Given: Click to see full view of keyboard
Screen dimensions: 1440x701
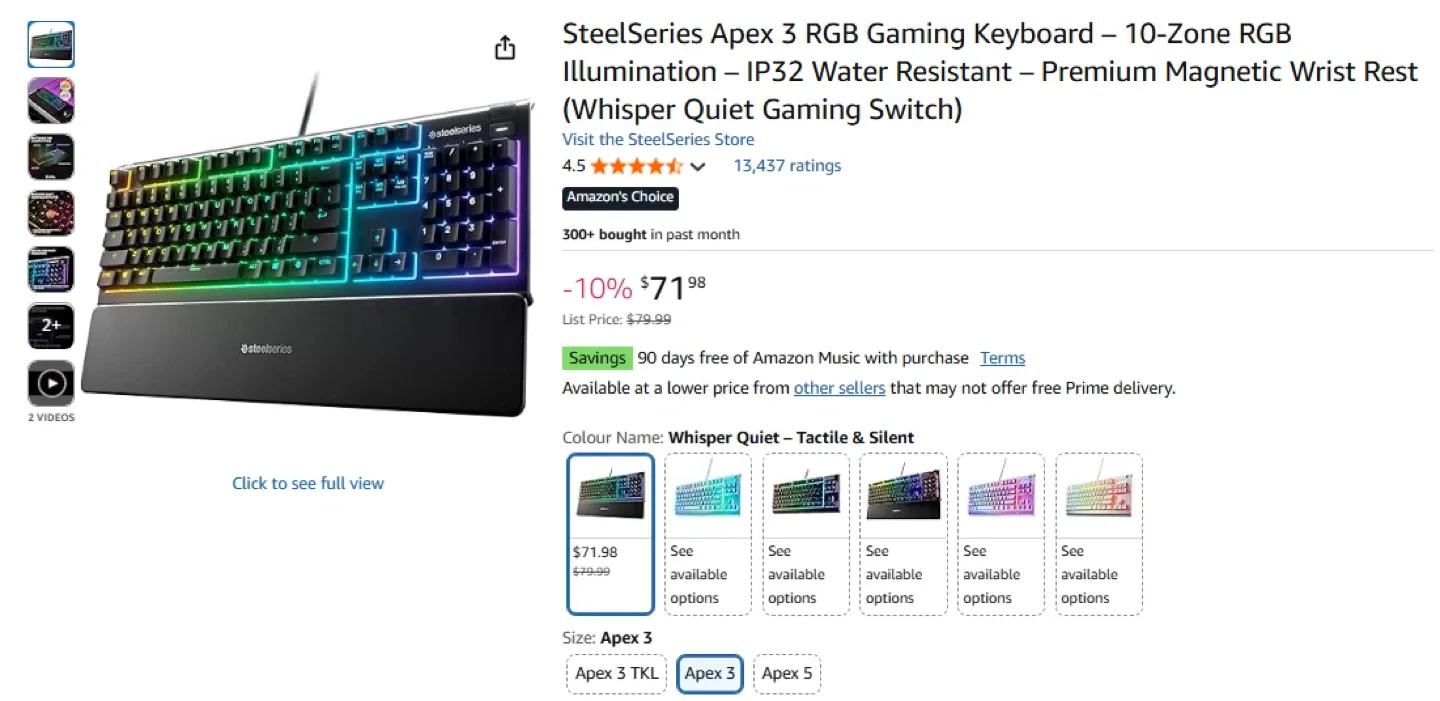Looking at the screenshot, I should pyautogui.click(x=308, y=483).
